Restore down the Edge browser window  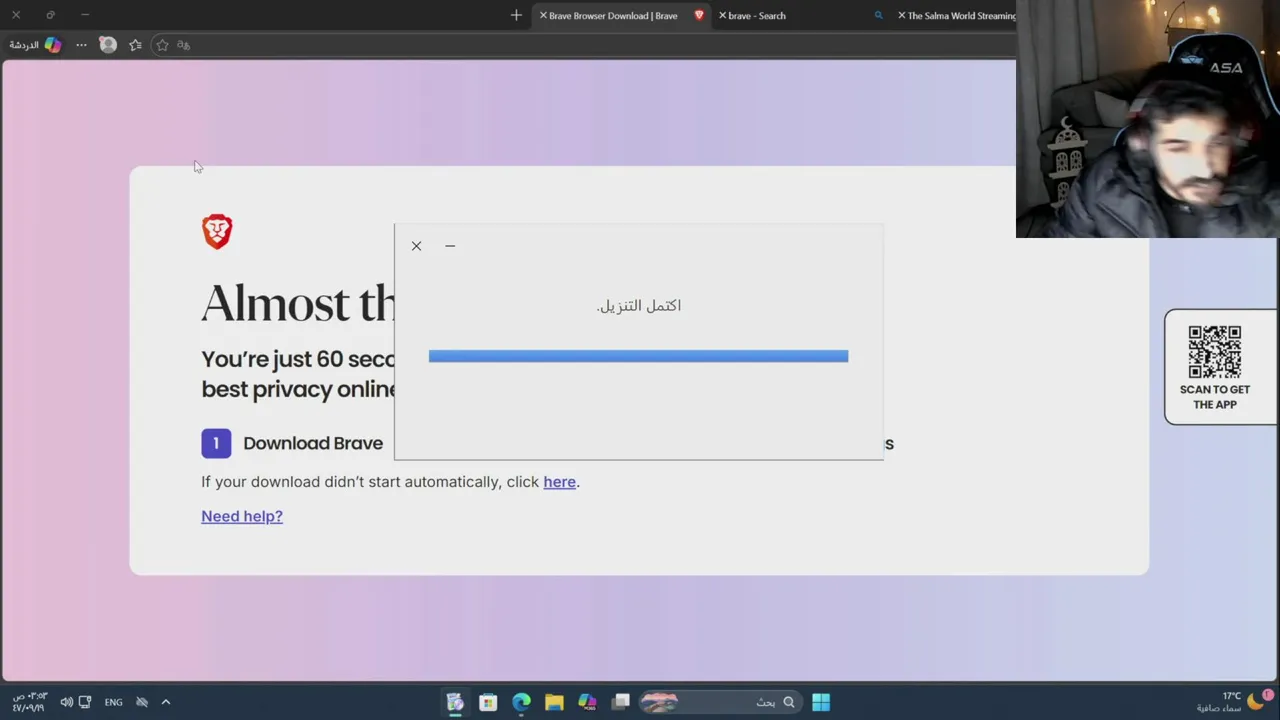tap(50, 15)
